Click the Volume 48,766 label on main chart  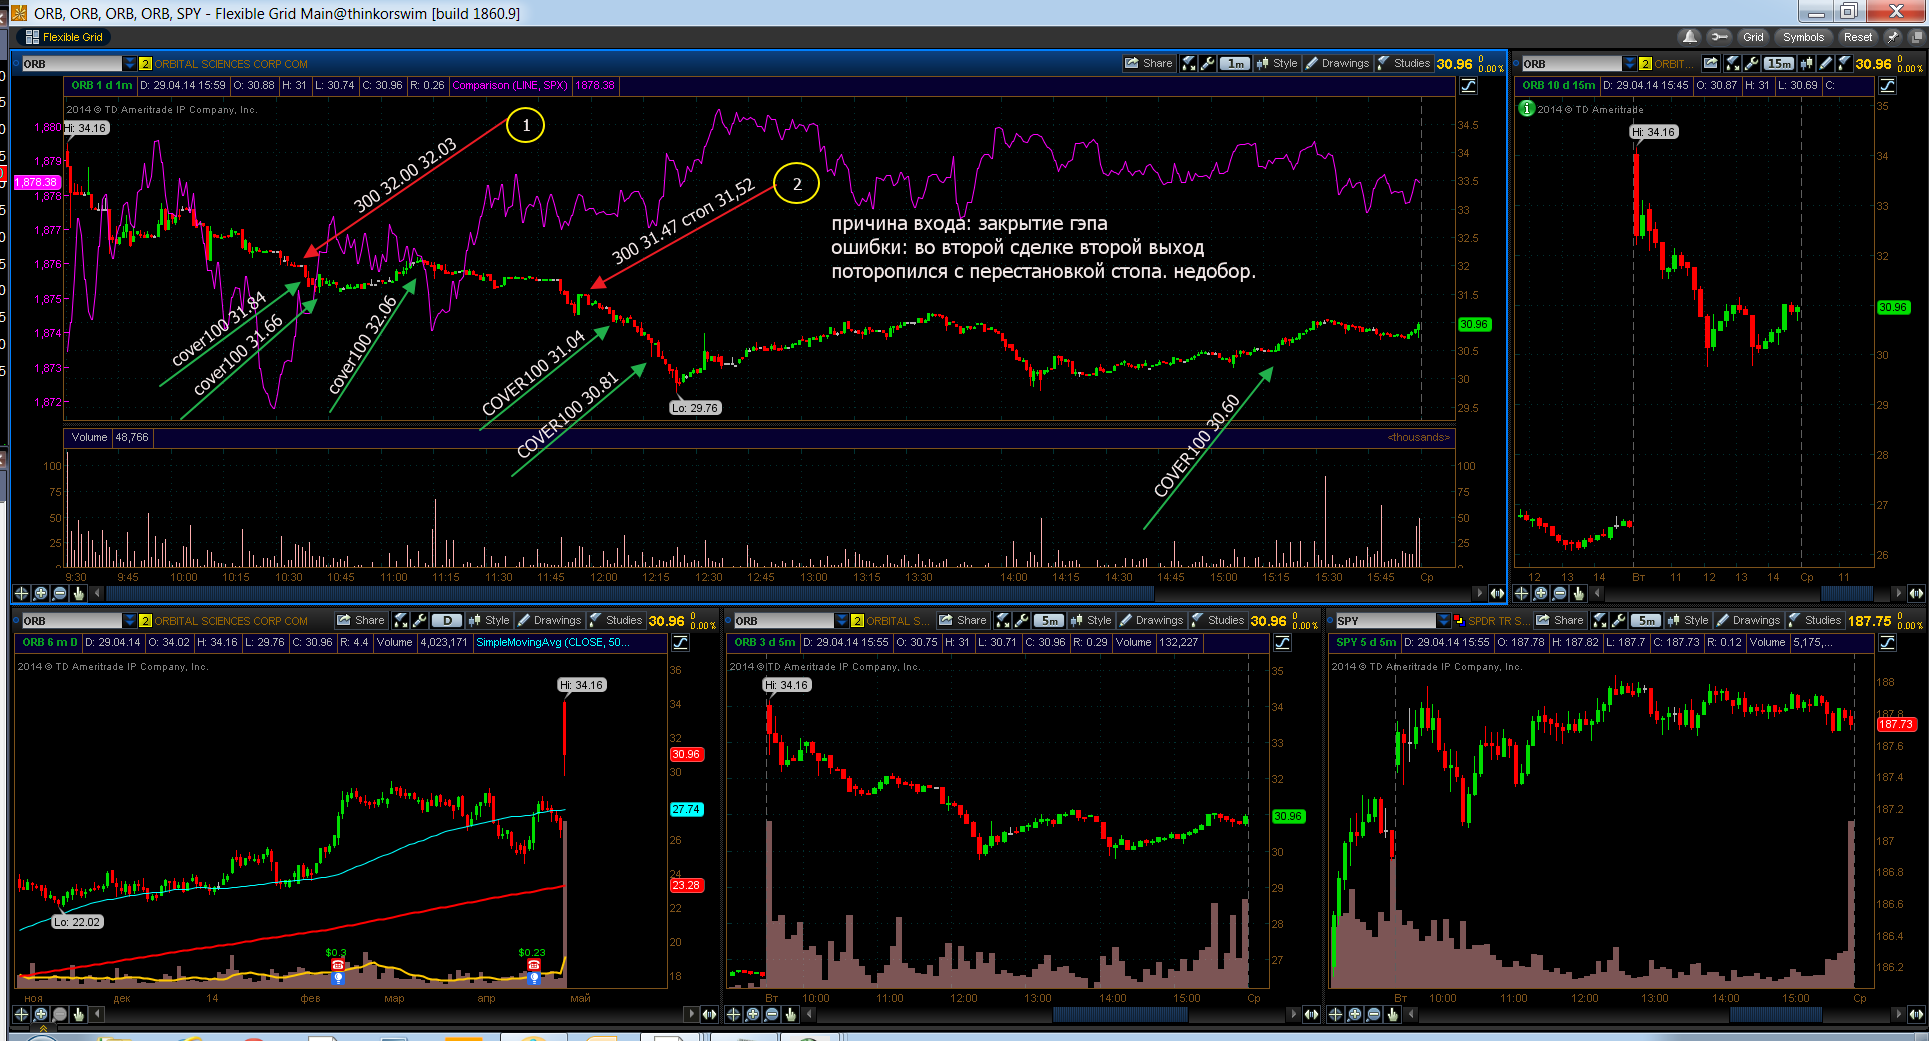(x=109, y=437)
